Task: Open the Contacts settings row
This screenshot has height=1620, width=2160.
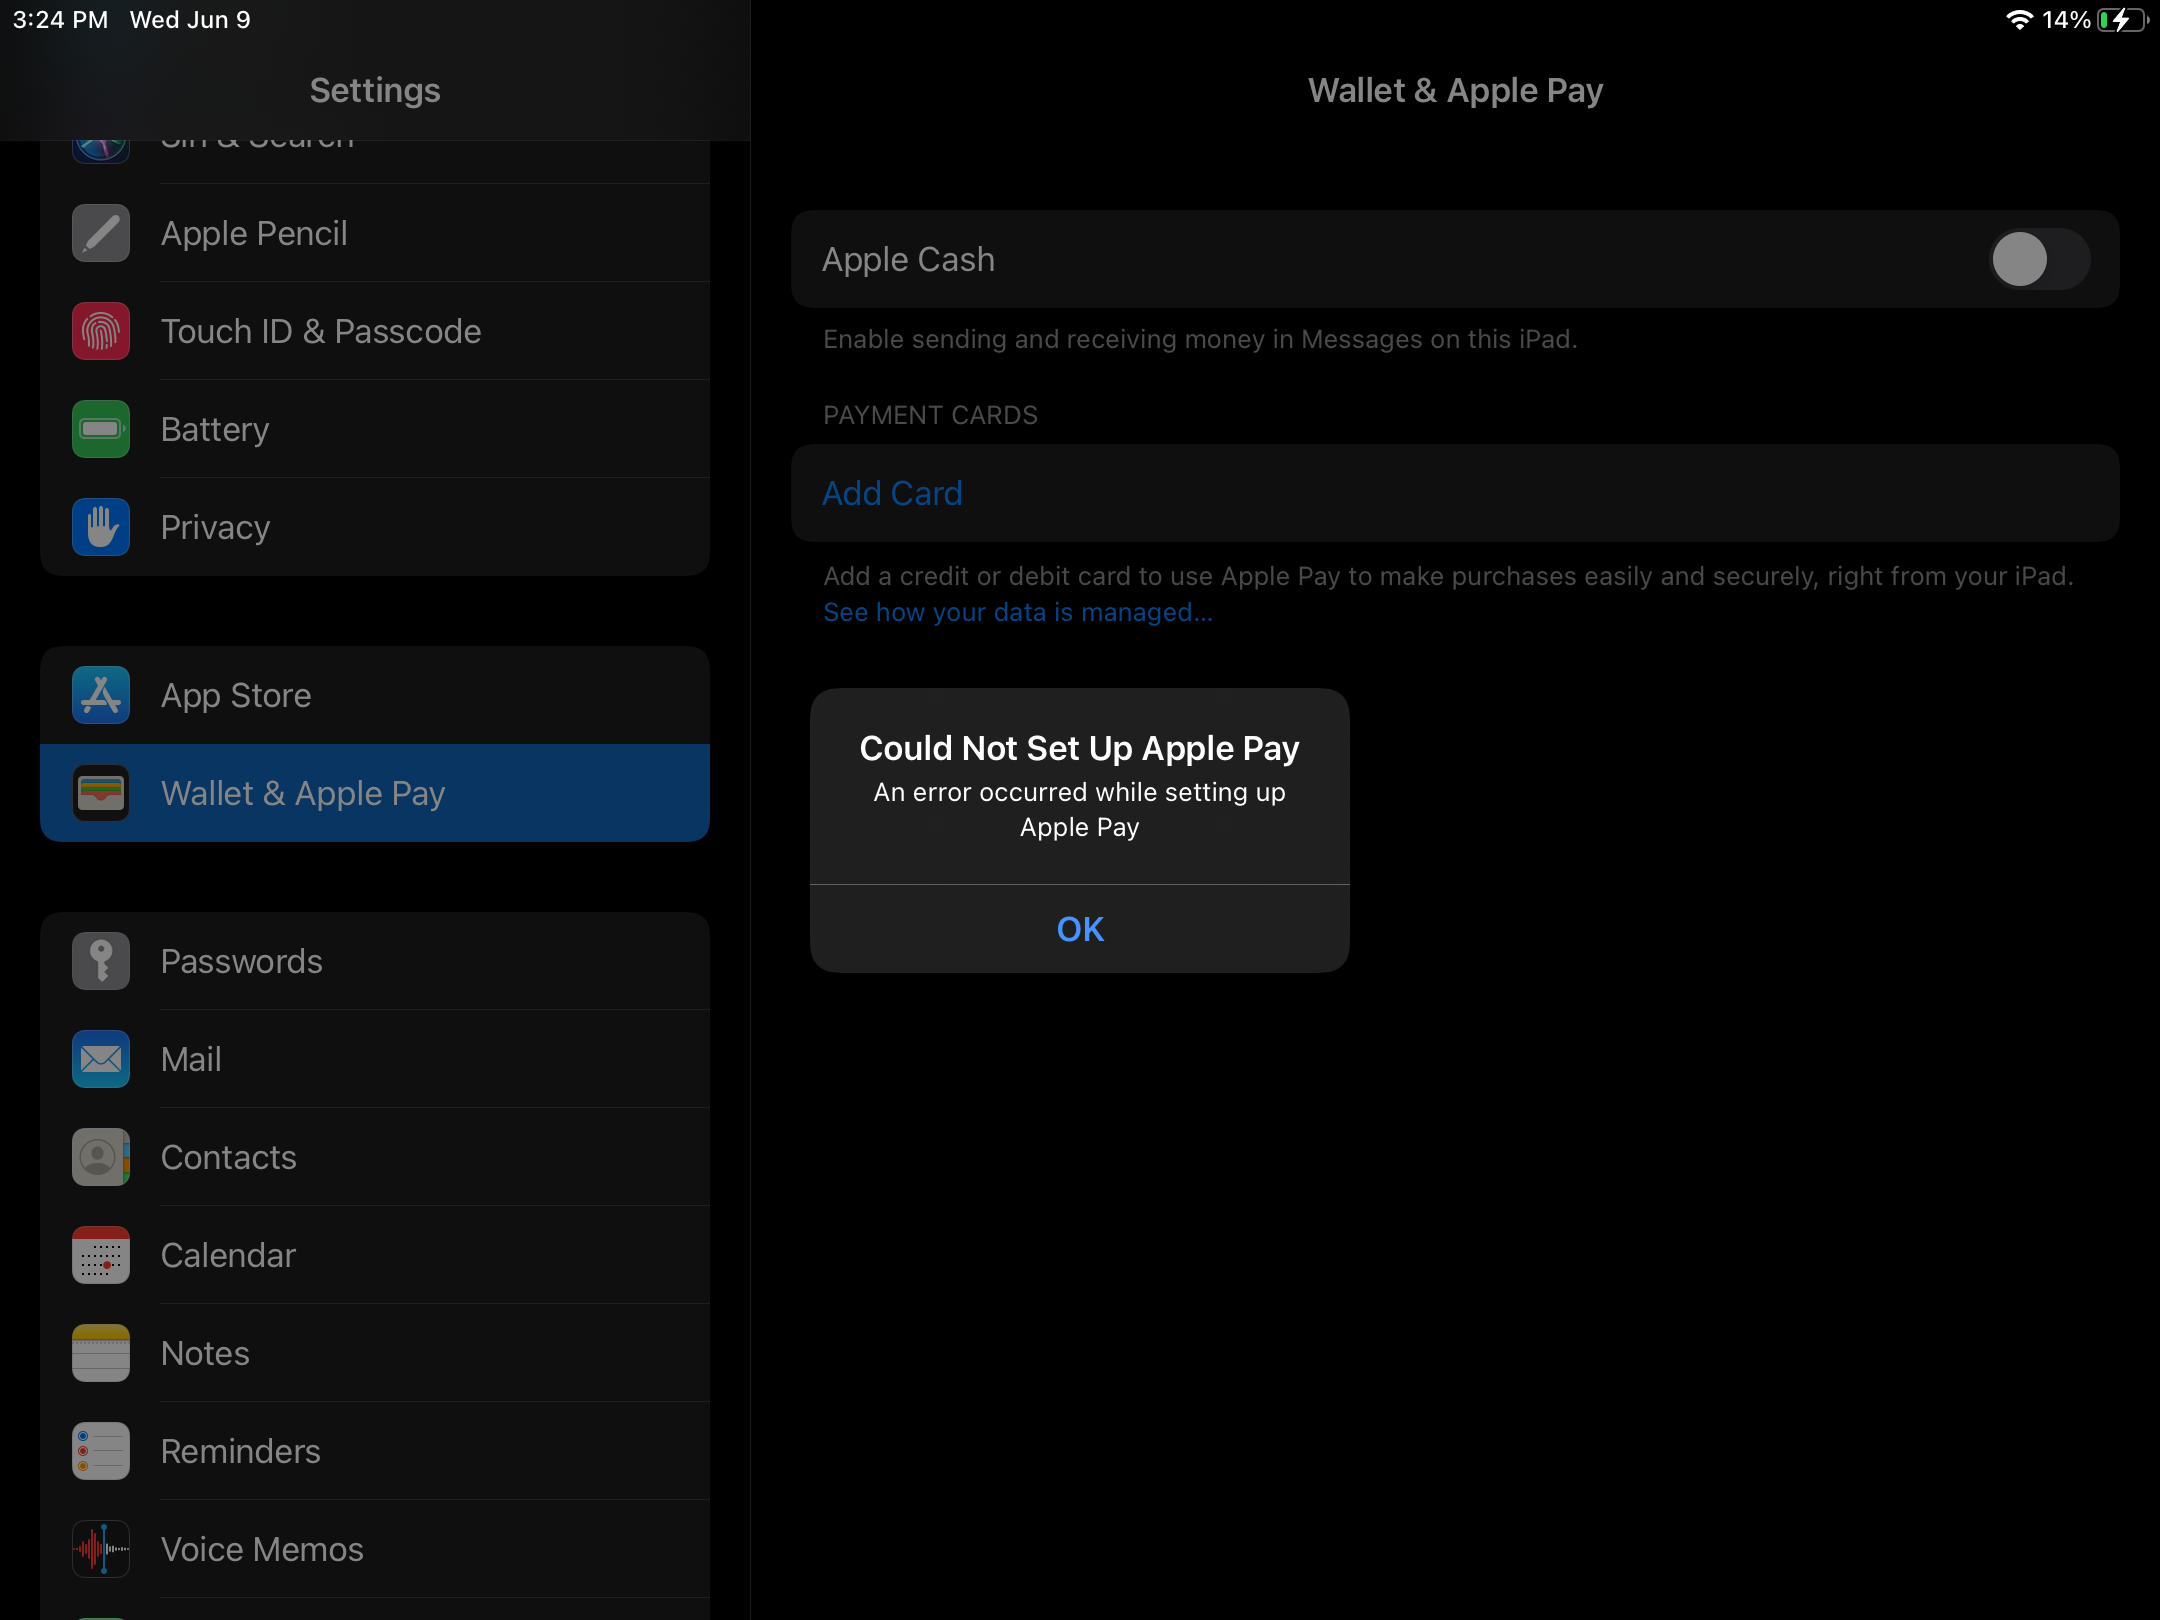Action: pyautogui.click(x=375, y=1157)
